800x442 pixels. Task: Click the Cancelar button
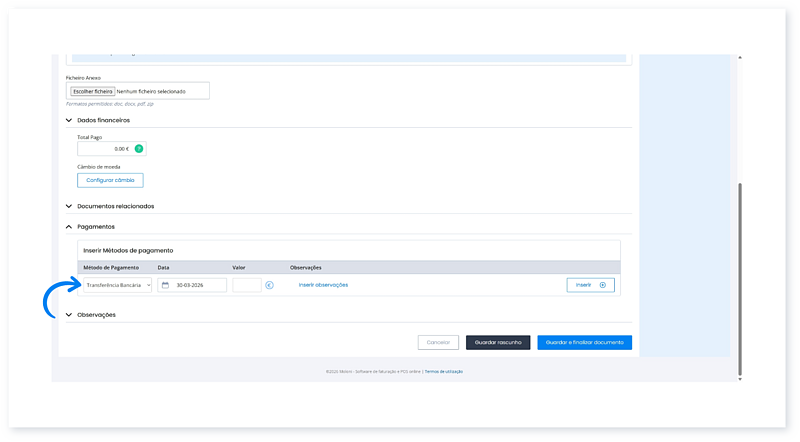click(x=438, y=342)
